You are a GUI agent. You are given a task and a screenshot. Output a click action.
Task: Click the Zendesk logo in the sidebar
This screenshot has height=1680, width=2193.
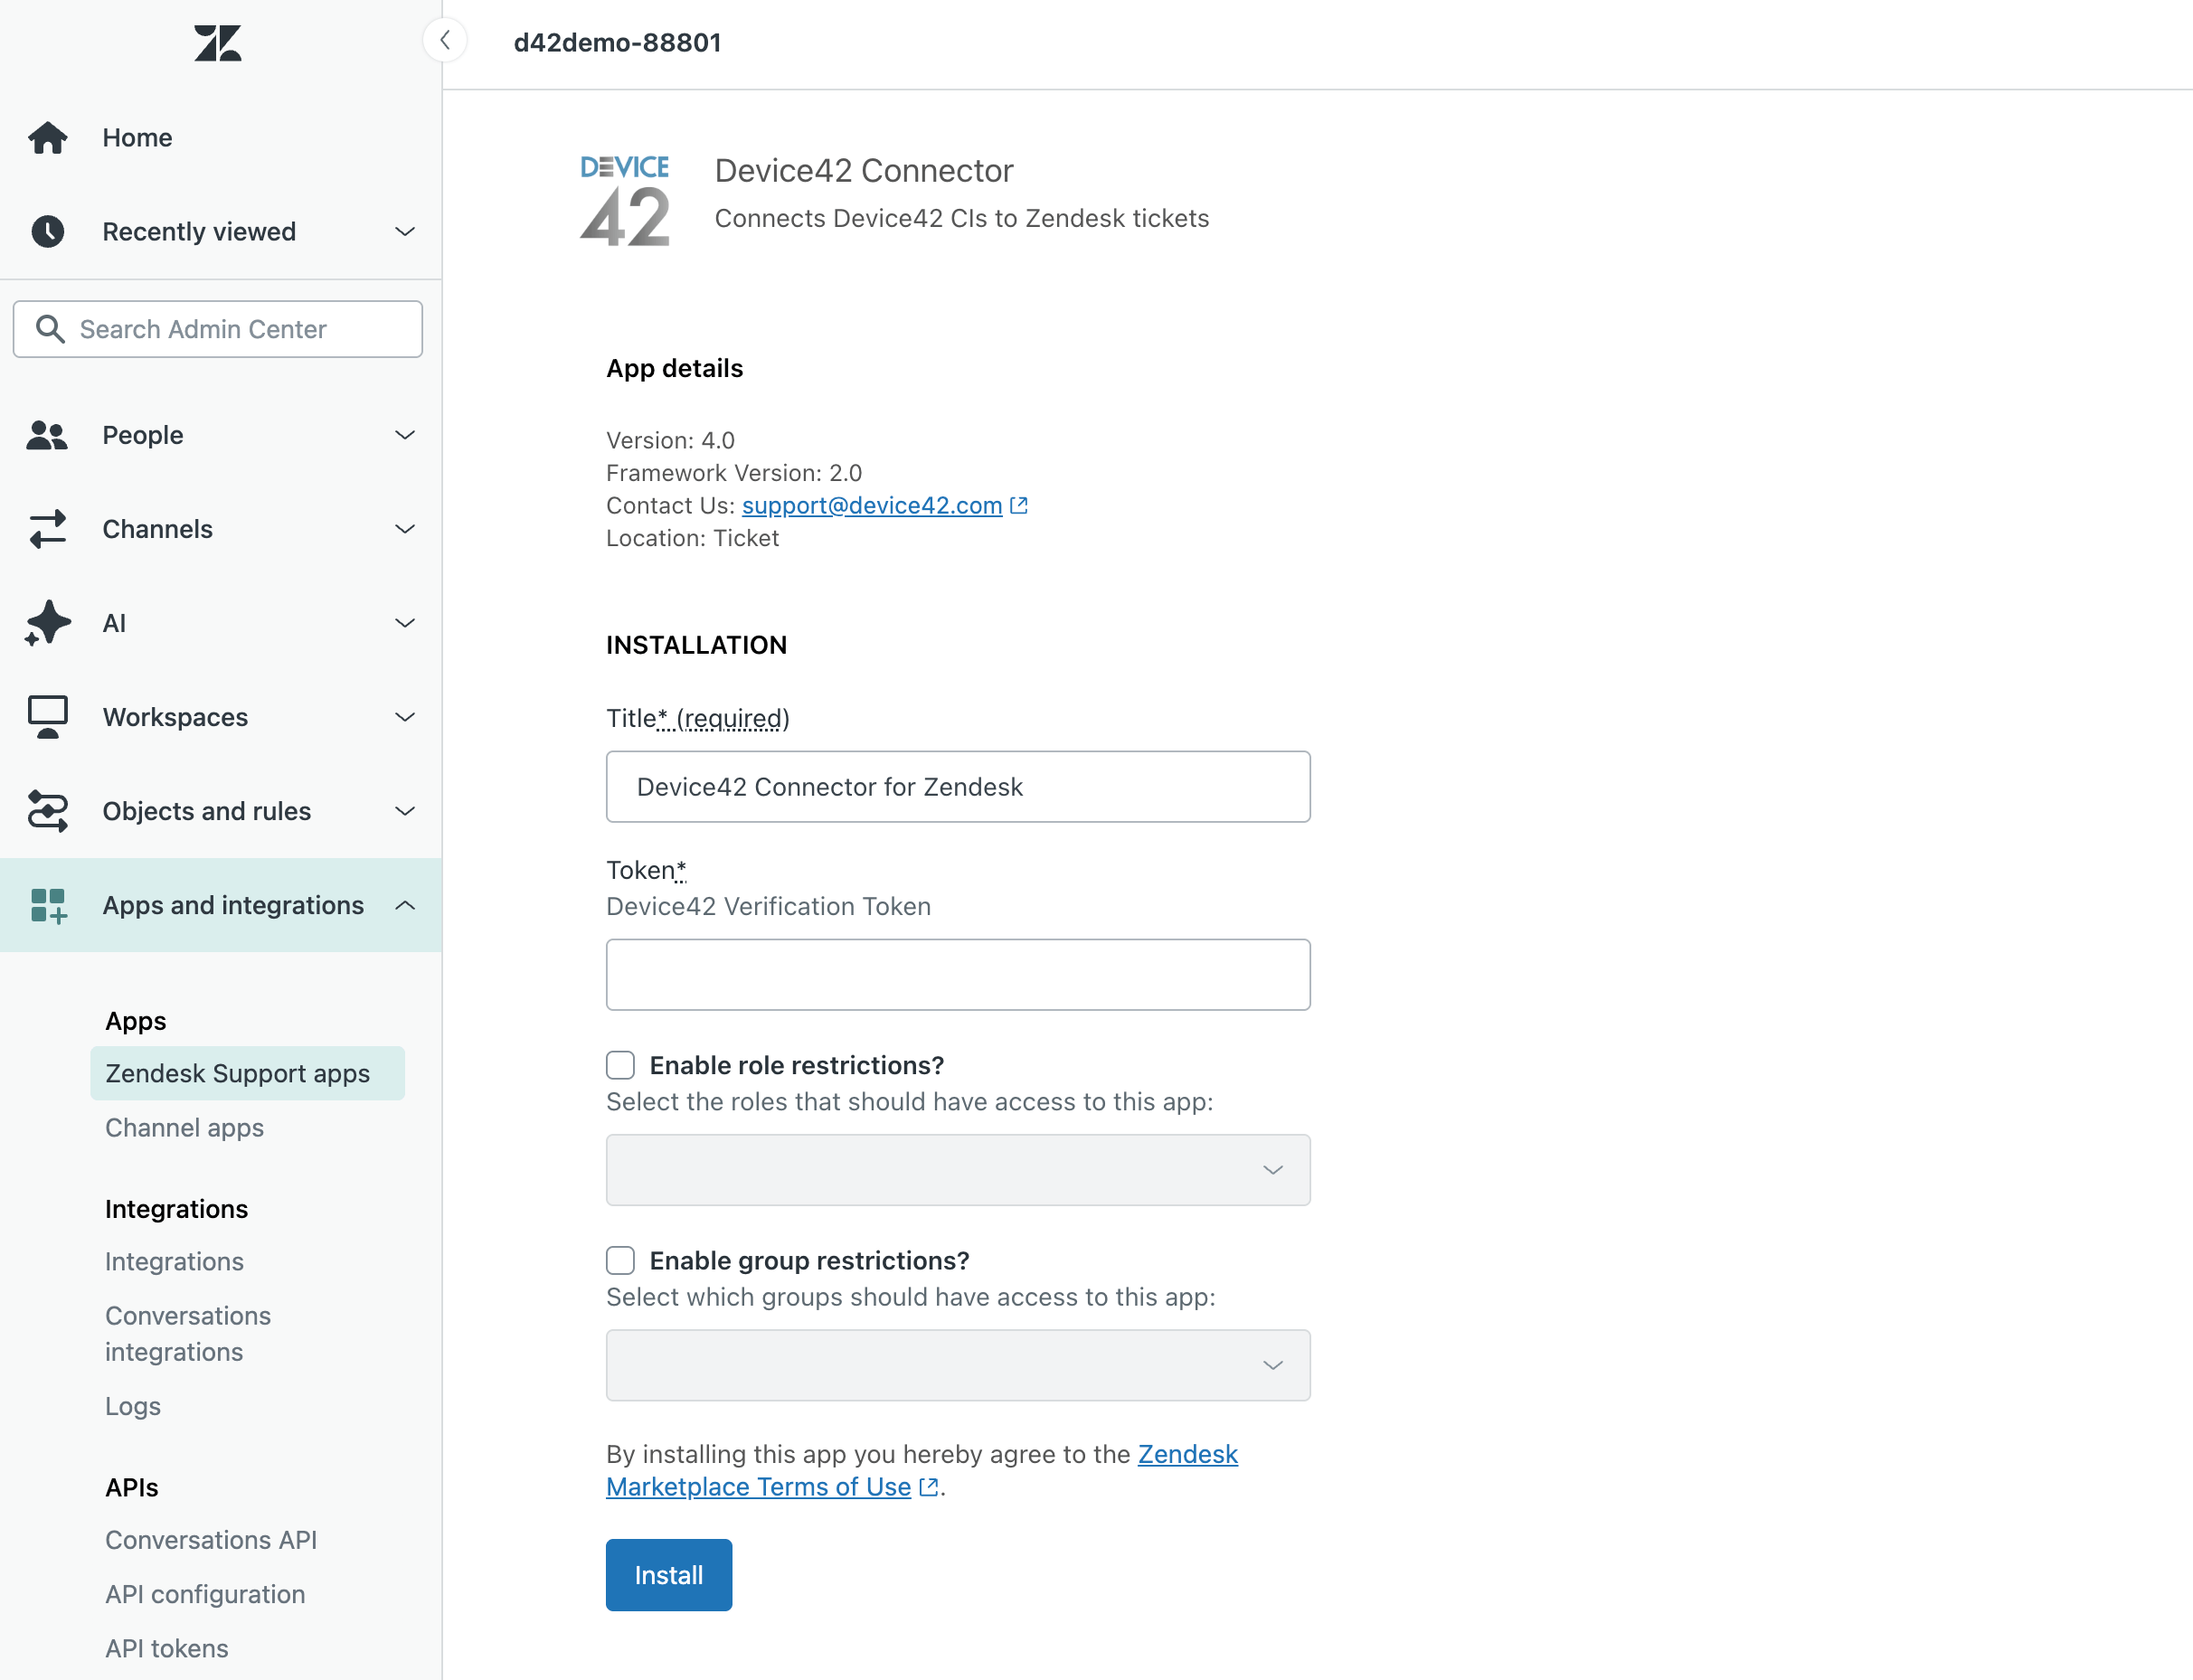[x=217, y=43]
